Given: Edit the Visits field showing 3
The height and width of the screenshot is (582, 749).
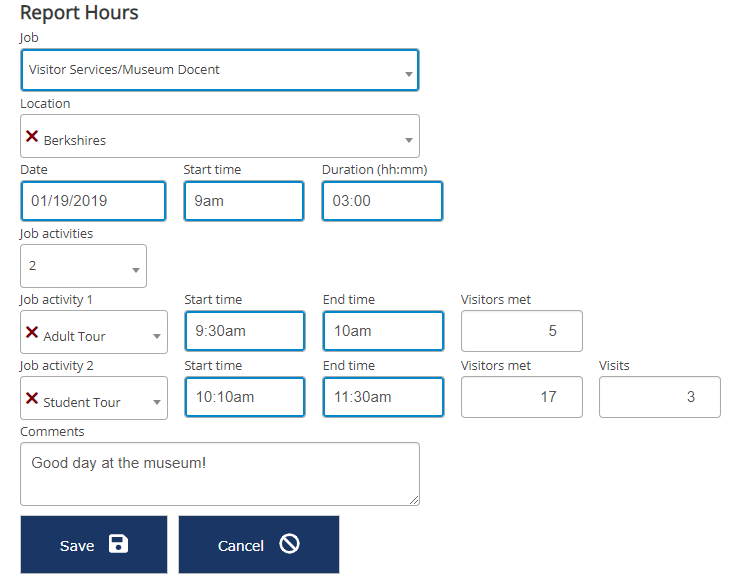Looking at the screenshot, I should [x=660, y=397].
